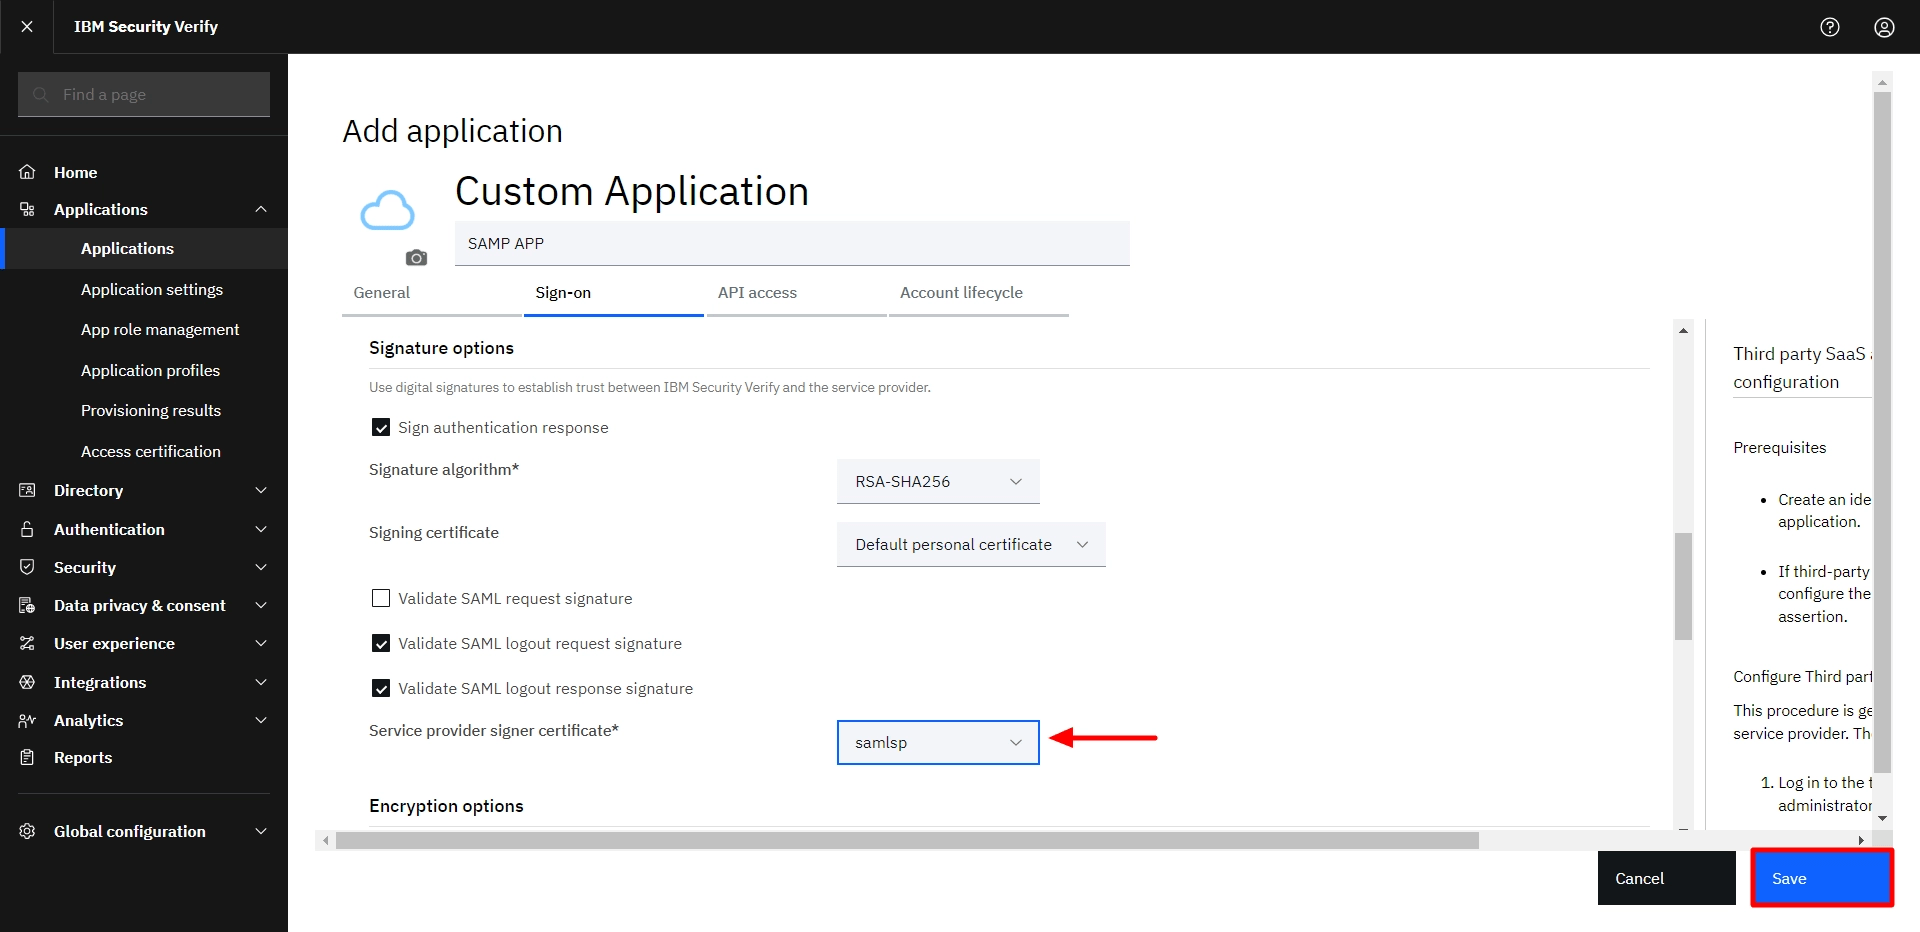Screen dimensions: 1920x932
Task: Enable Validate SAML request signature
Action: point(381,598)
